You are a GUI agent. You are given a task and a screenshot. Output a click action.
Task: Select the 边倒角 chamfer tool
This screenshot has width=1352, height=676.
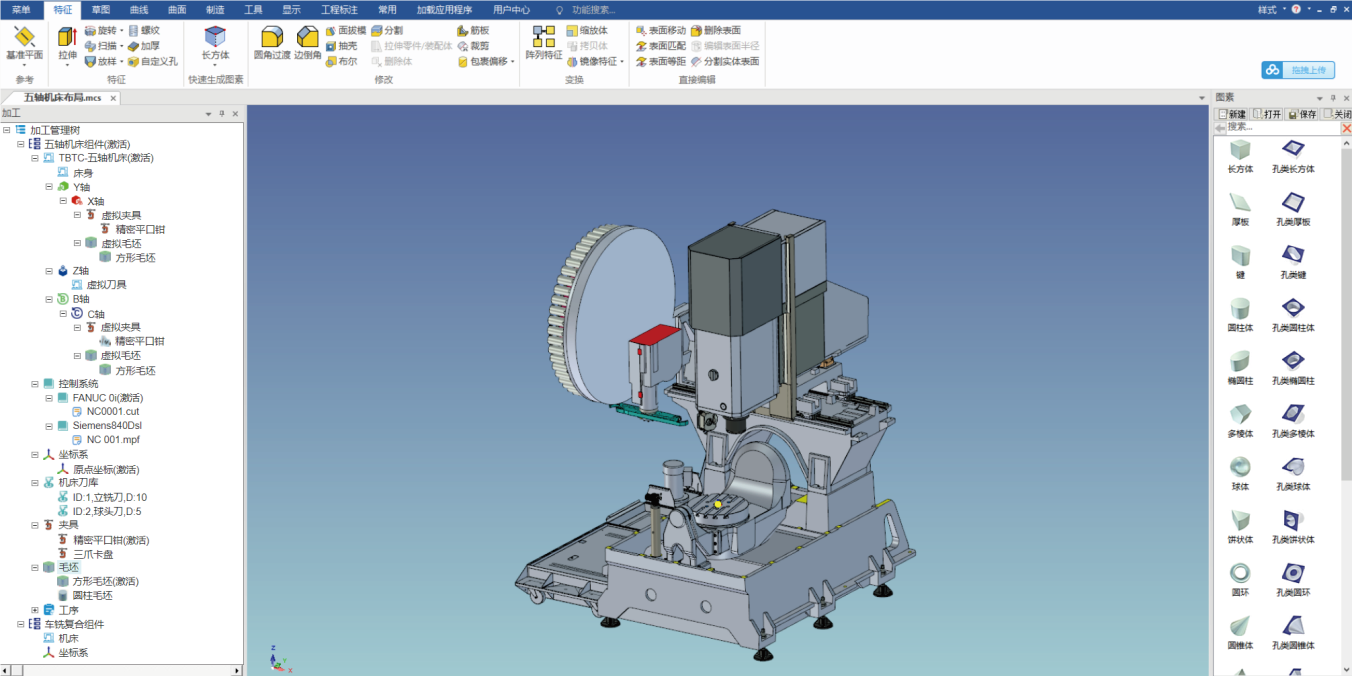point(308,40)
